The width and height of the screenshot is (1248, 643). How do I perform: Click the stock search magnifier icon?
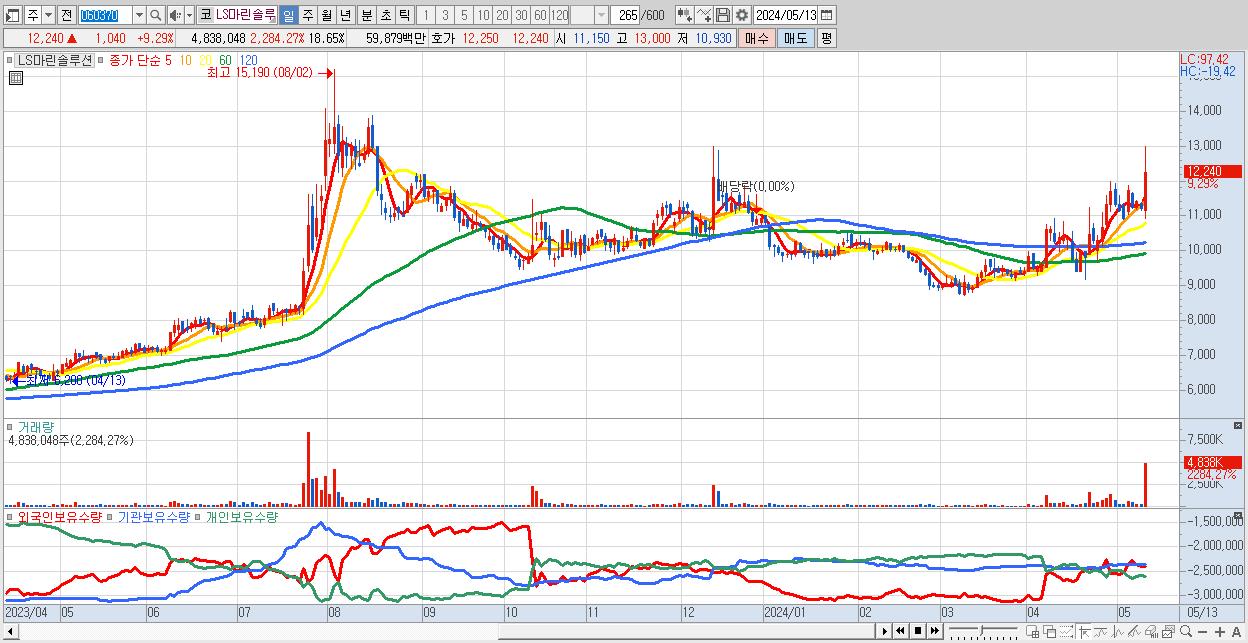pyautogui.click(x=156, y=16)
